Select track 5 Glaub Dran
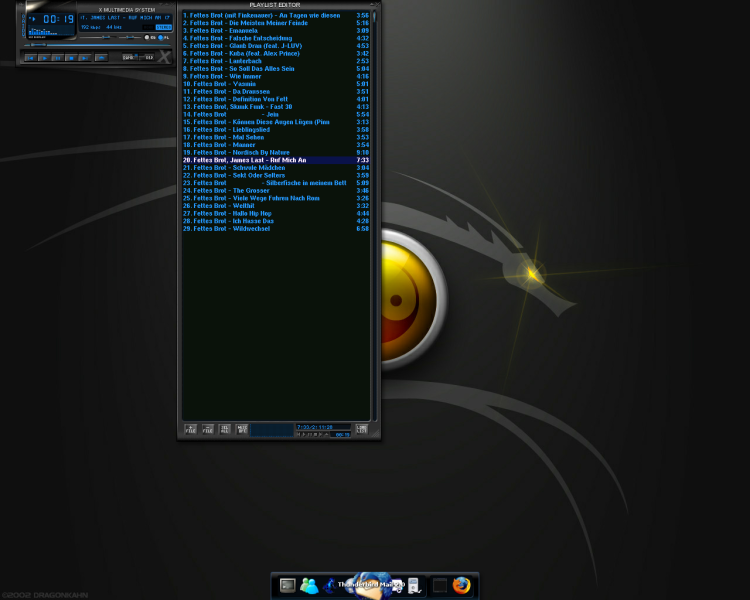The image size is (750, 600). point(276,46)
